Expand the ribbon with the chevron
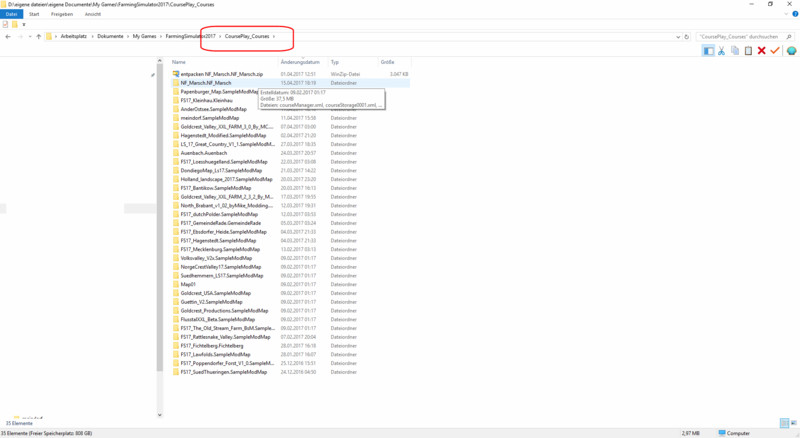This screenshot has height=438, width=800. pyautogui.click(x=785, y=16)
